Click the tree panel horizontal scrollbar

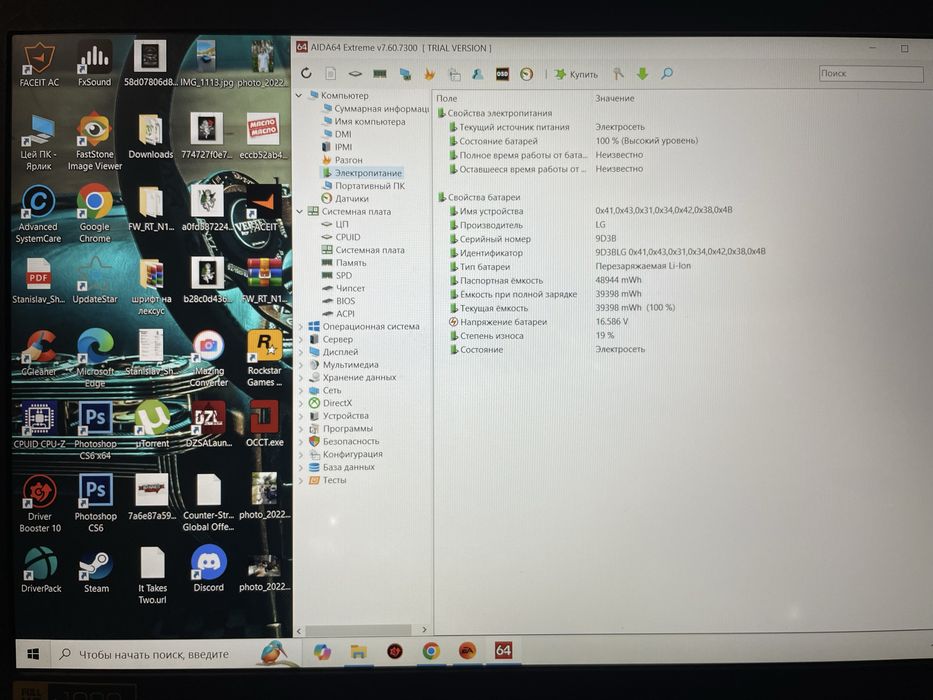358,630
